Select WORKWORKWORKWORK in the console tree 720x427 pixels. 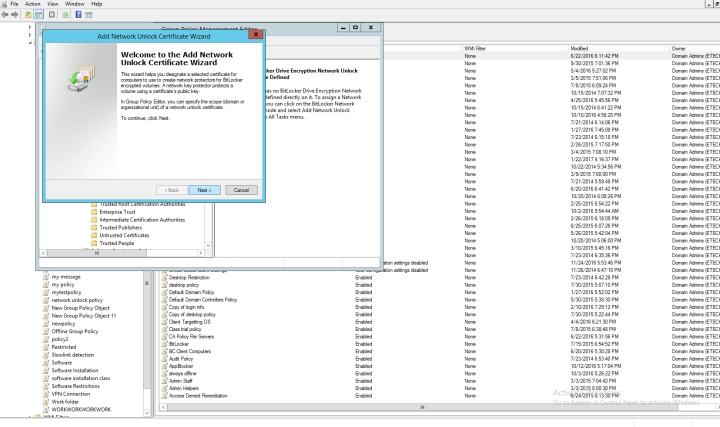(x=81, y=410)
